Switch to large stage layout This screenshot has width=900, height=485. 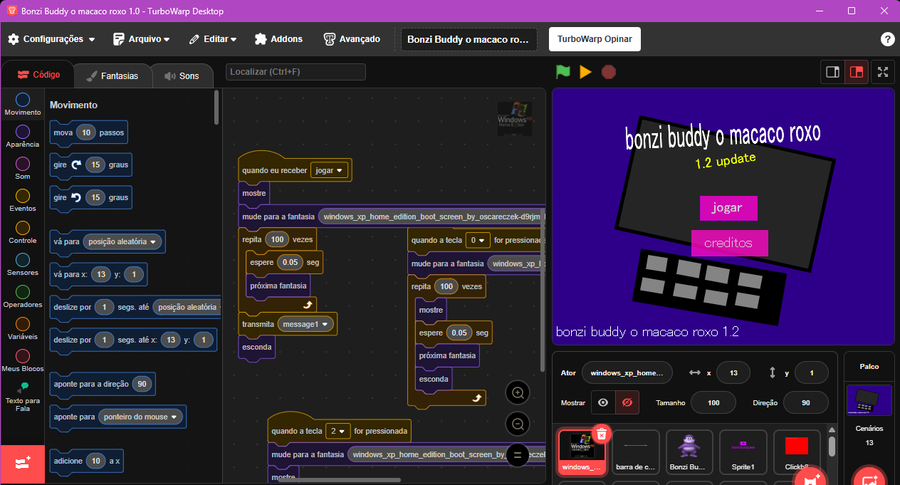[856, 72]
